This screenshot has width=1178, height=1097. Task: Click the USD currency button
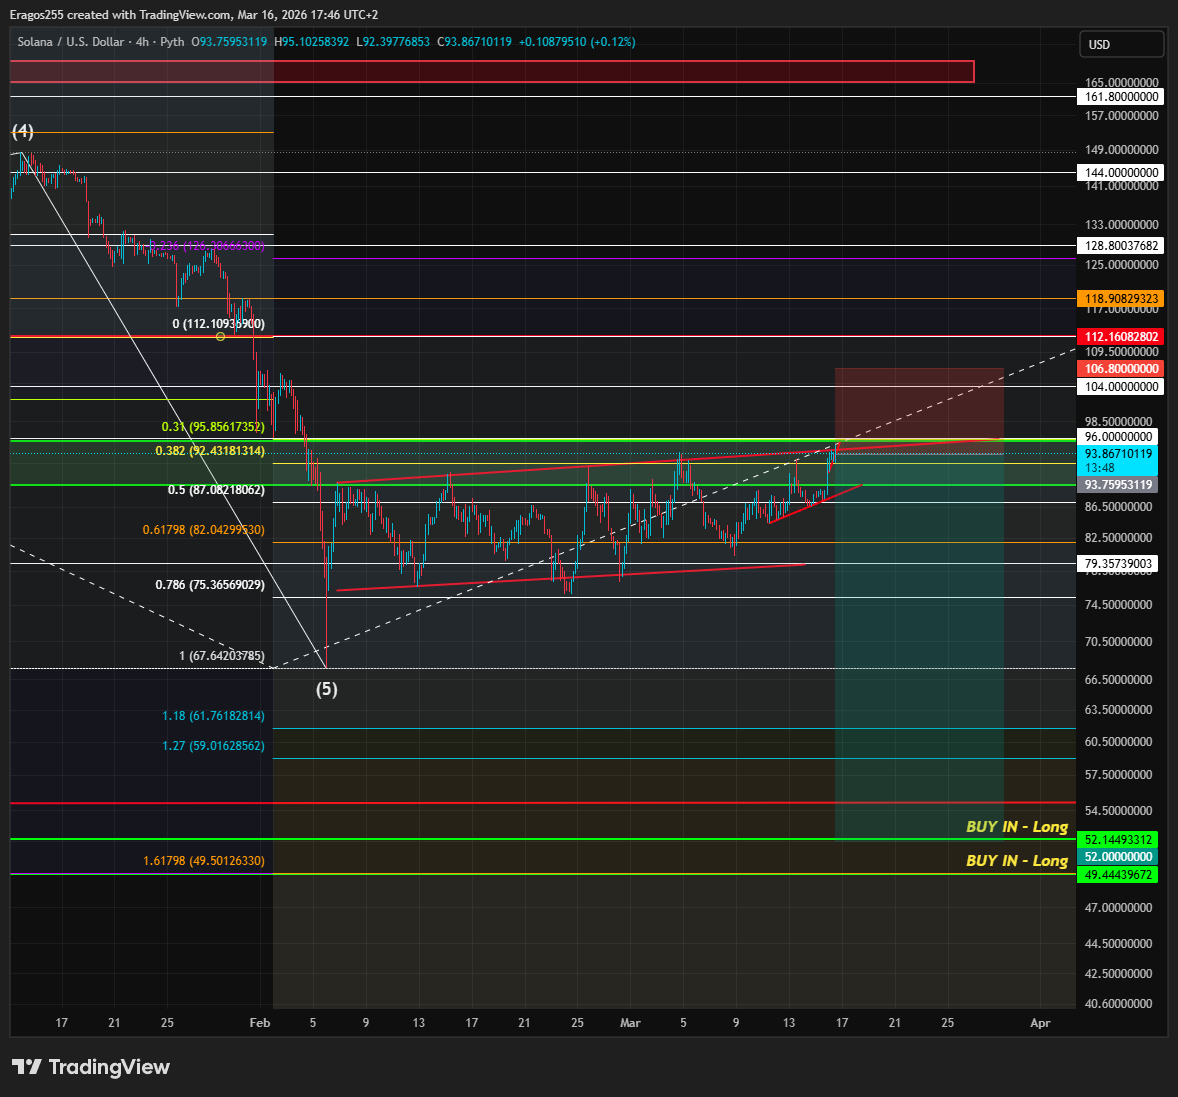tap(1121, 44)
